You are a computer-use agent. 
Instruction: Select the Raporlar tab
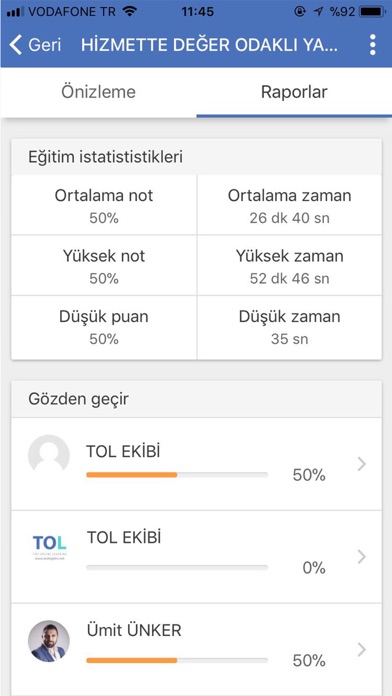pyautogui.click(x=294, y=92)
